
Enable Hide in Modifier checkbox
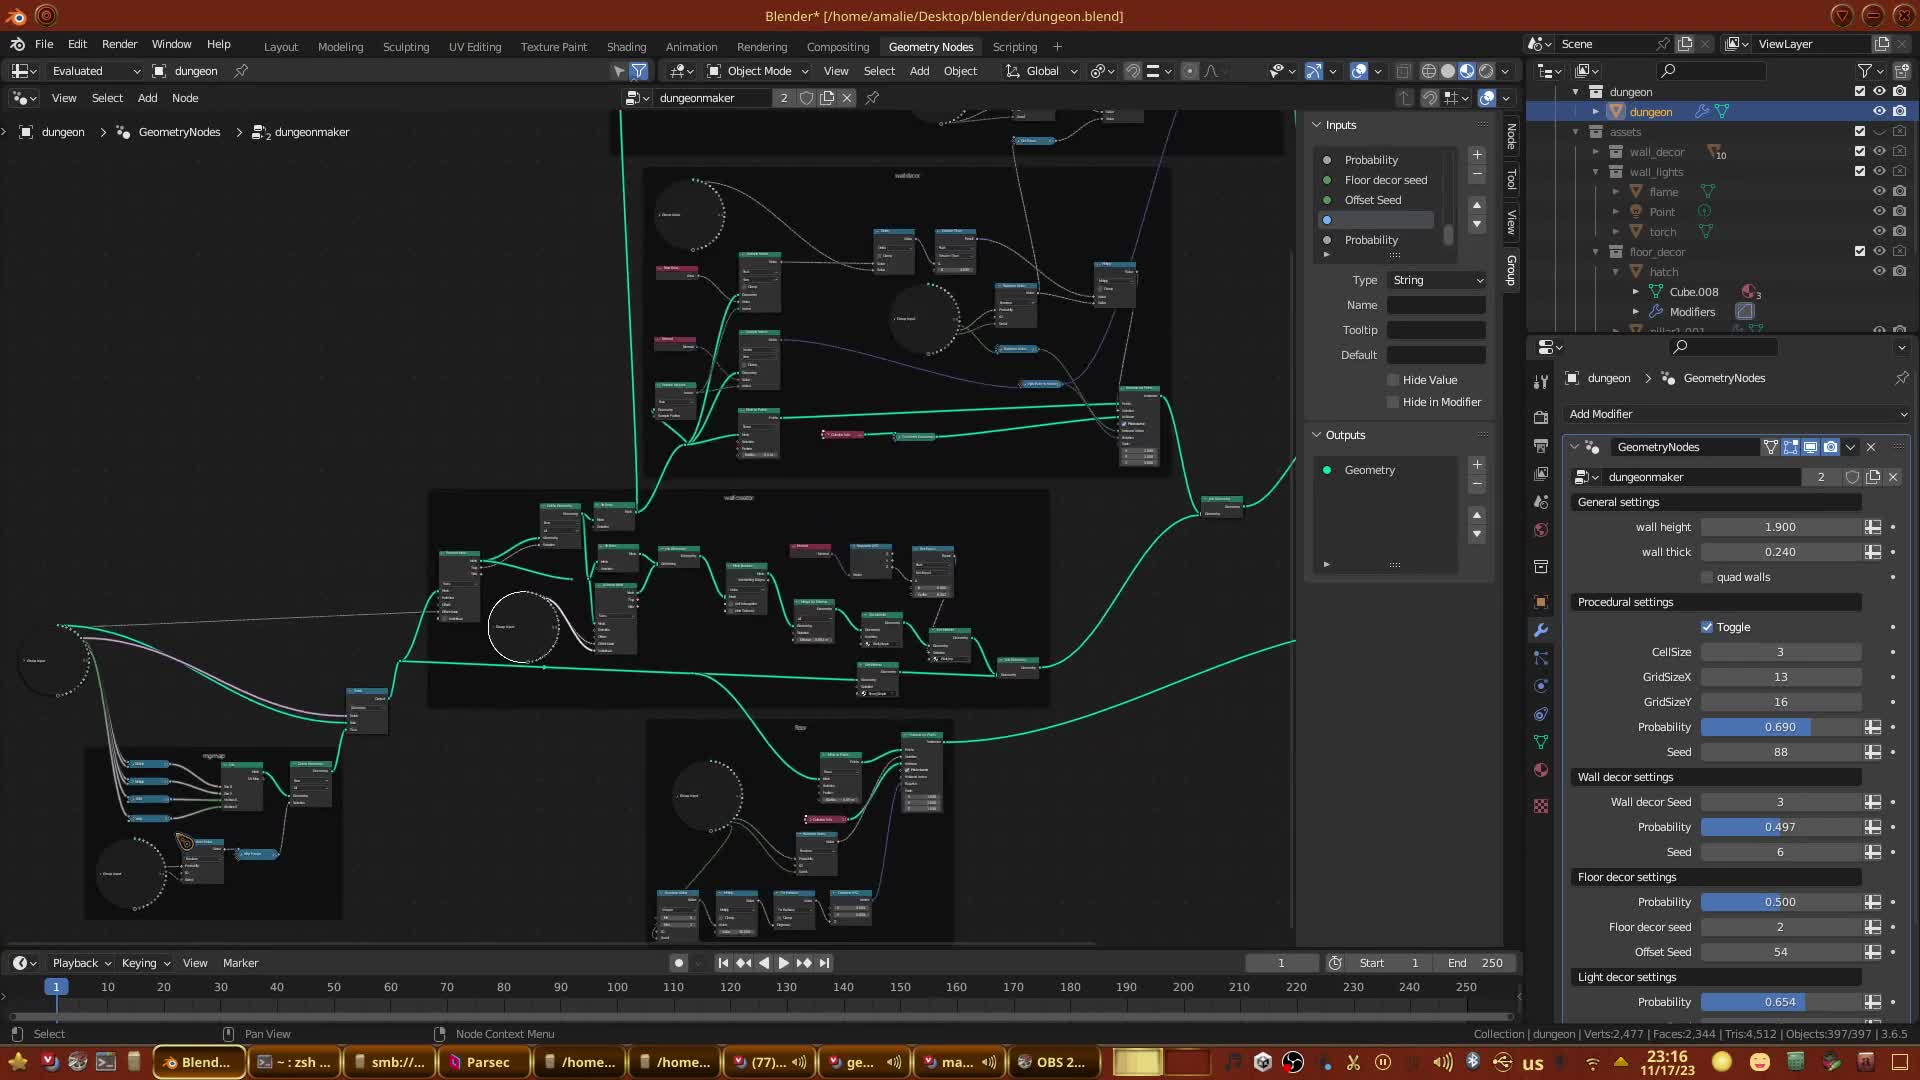[x=1393, y=402]
